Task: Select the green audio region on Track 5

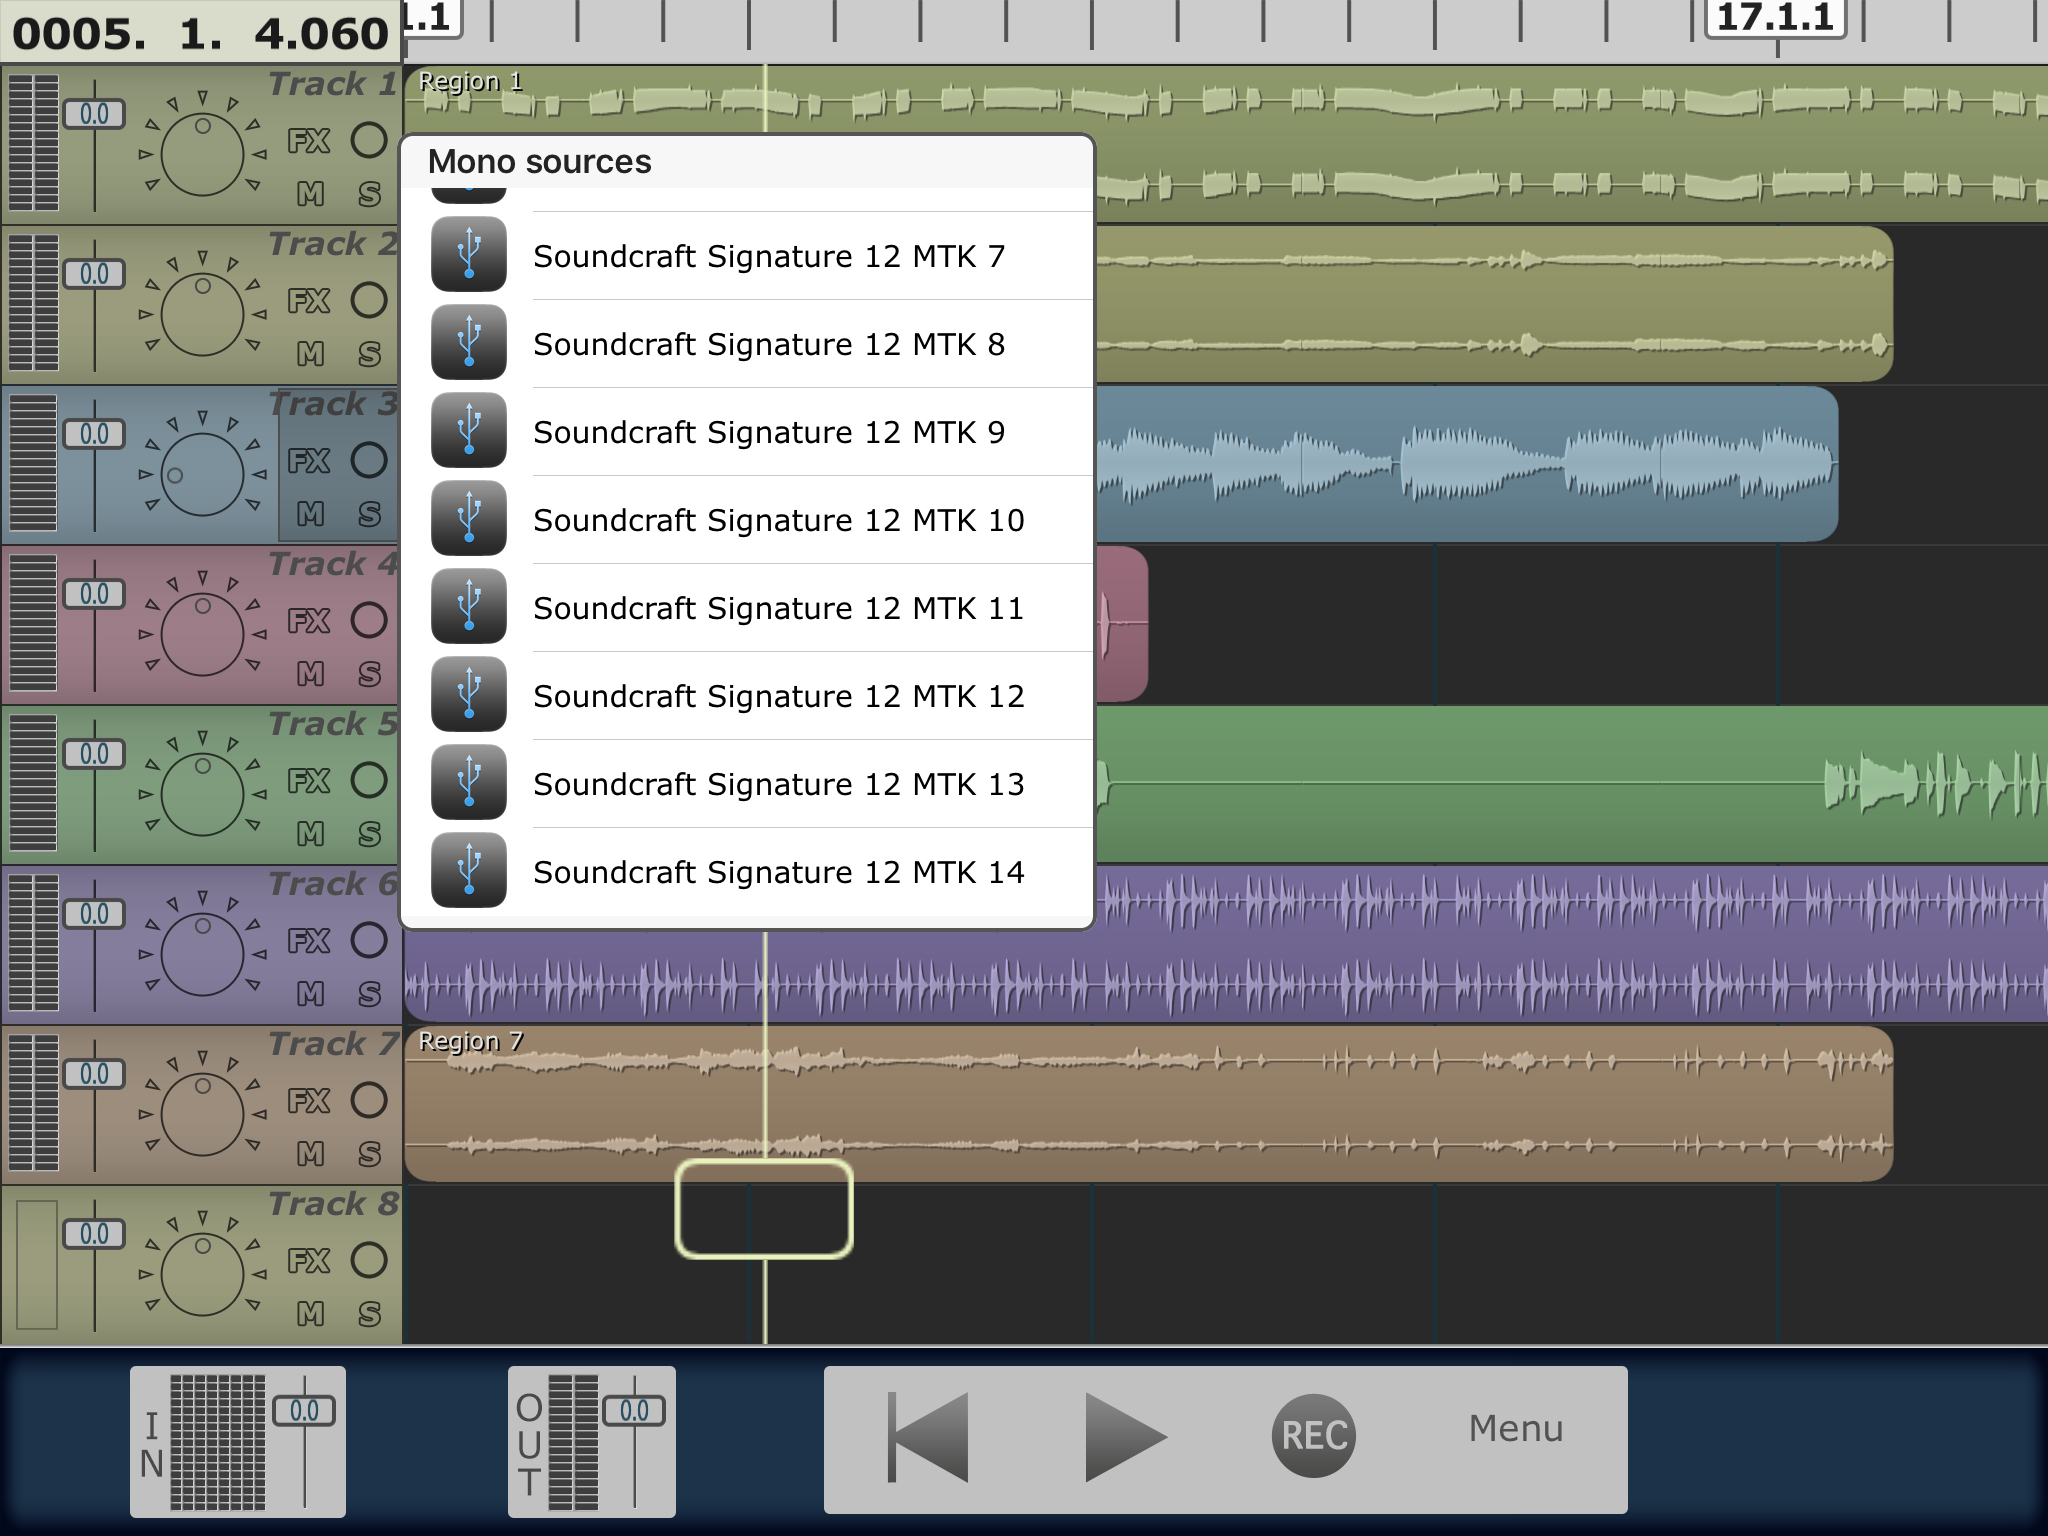Action: (x=1572, y=784)
